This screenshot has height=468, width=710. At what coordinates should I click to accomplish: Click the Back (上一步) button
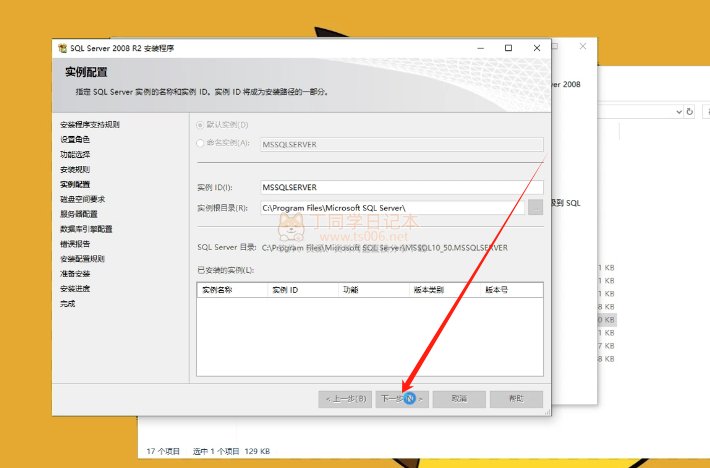pos(345,399)
